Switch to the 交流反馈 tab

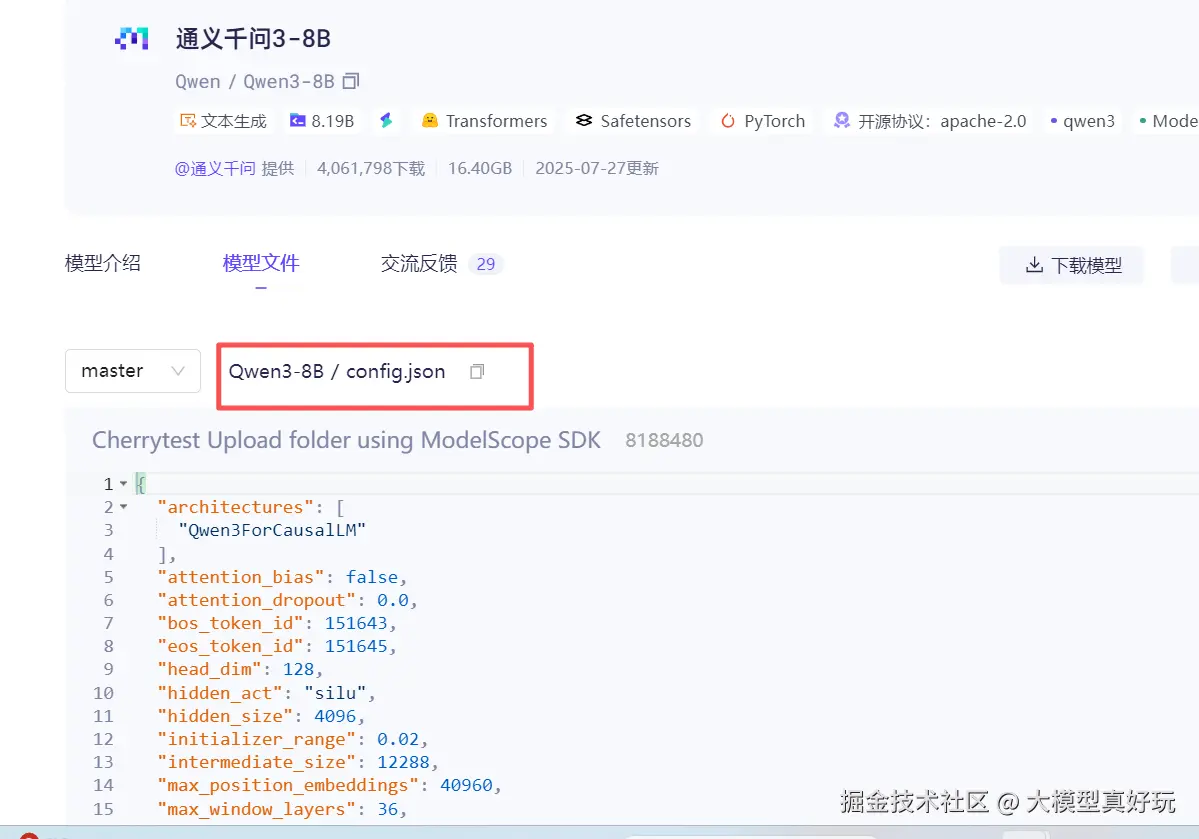coord(419,263)
